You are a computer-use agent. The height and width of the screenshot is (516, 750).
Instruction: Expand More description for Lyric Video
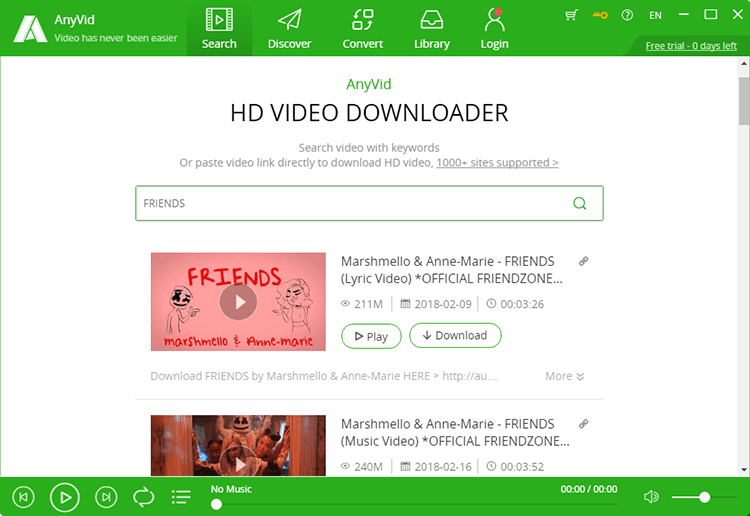[564, 376]
